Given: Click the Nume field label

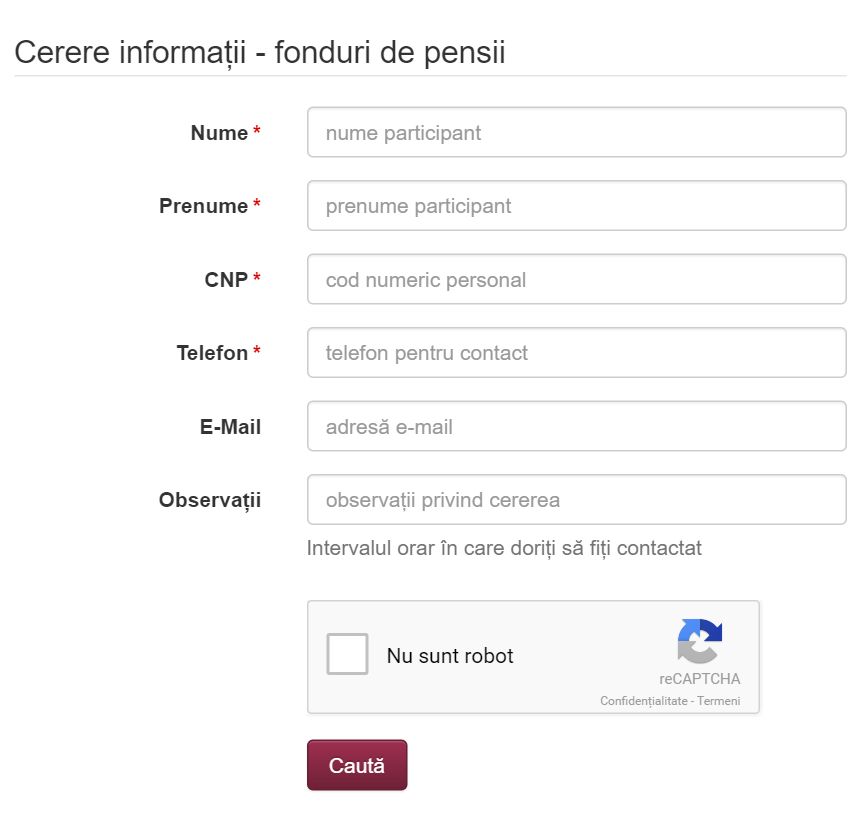Looking at the screenshot, I should (x=219, y=133).
